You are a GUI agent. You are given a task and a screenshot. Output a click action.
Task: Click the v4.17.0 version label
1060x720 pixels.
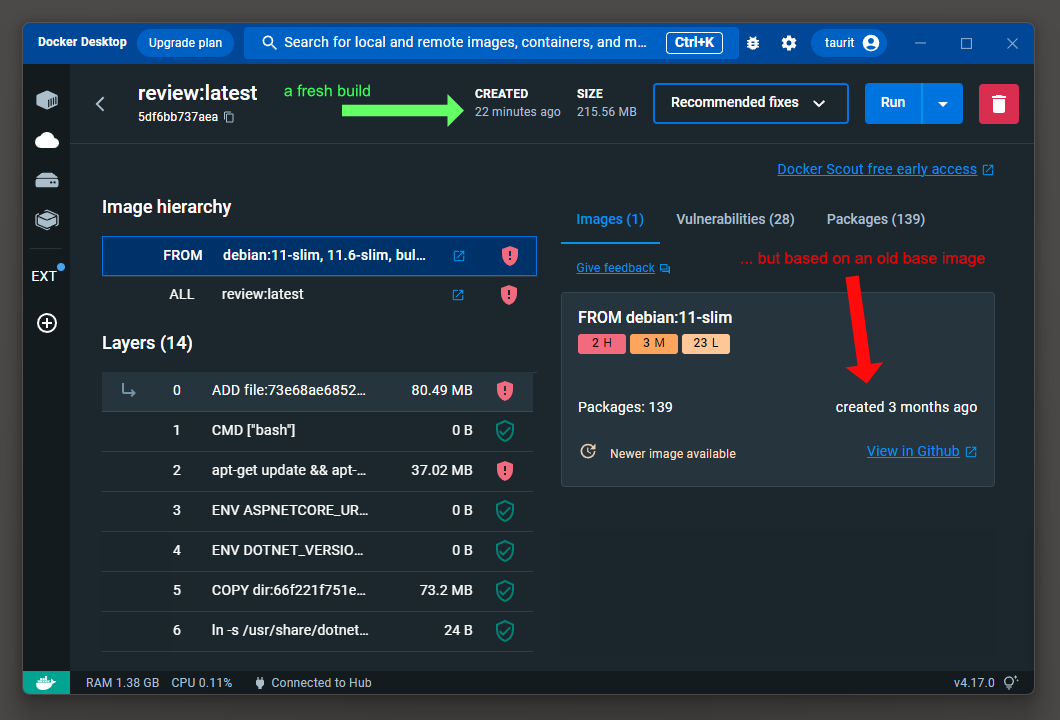(974, 683)
